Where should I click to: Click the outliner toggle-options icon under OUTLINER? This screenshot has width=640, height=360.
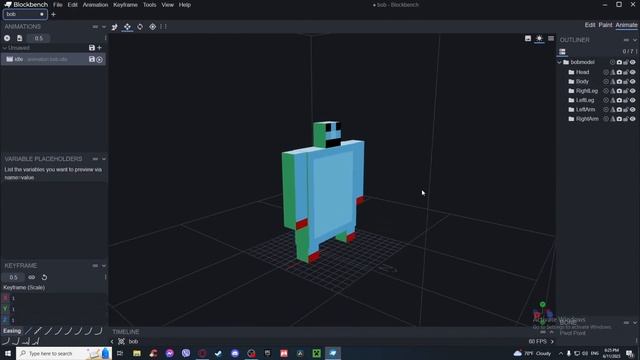[x=562, y=52]
